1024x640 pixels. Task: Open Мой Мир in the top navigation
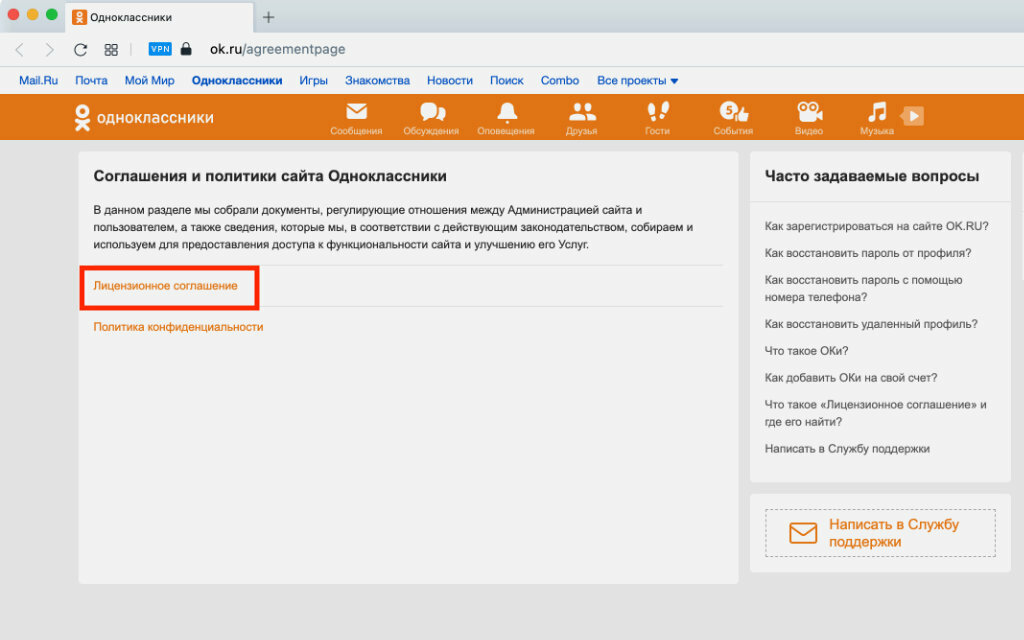(x=150, y=80)
